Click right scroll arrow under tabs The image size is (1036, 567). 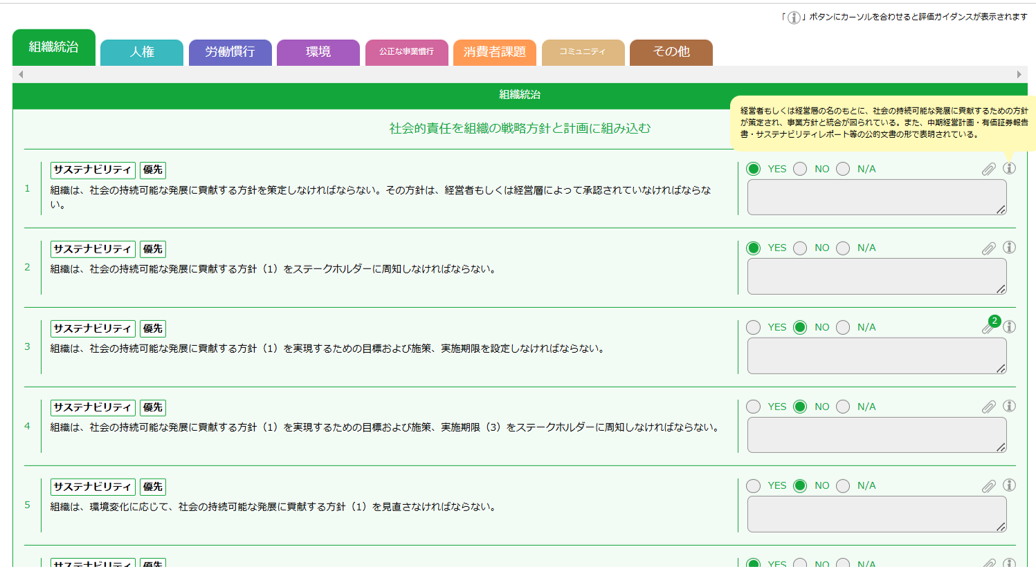click(x=1019, y=75)
